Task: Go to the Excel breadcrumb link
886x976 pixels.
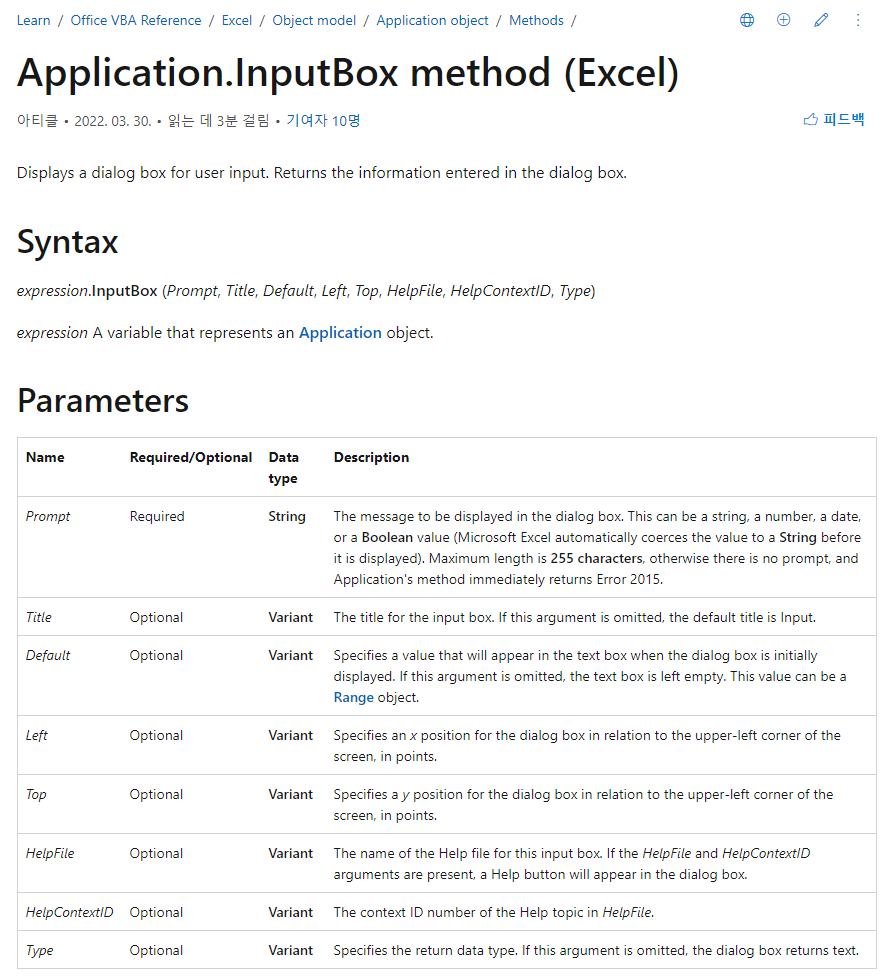Action: tap(237, 20)
